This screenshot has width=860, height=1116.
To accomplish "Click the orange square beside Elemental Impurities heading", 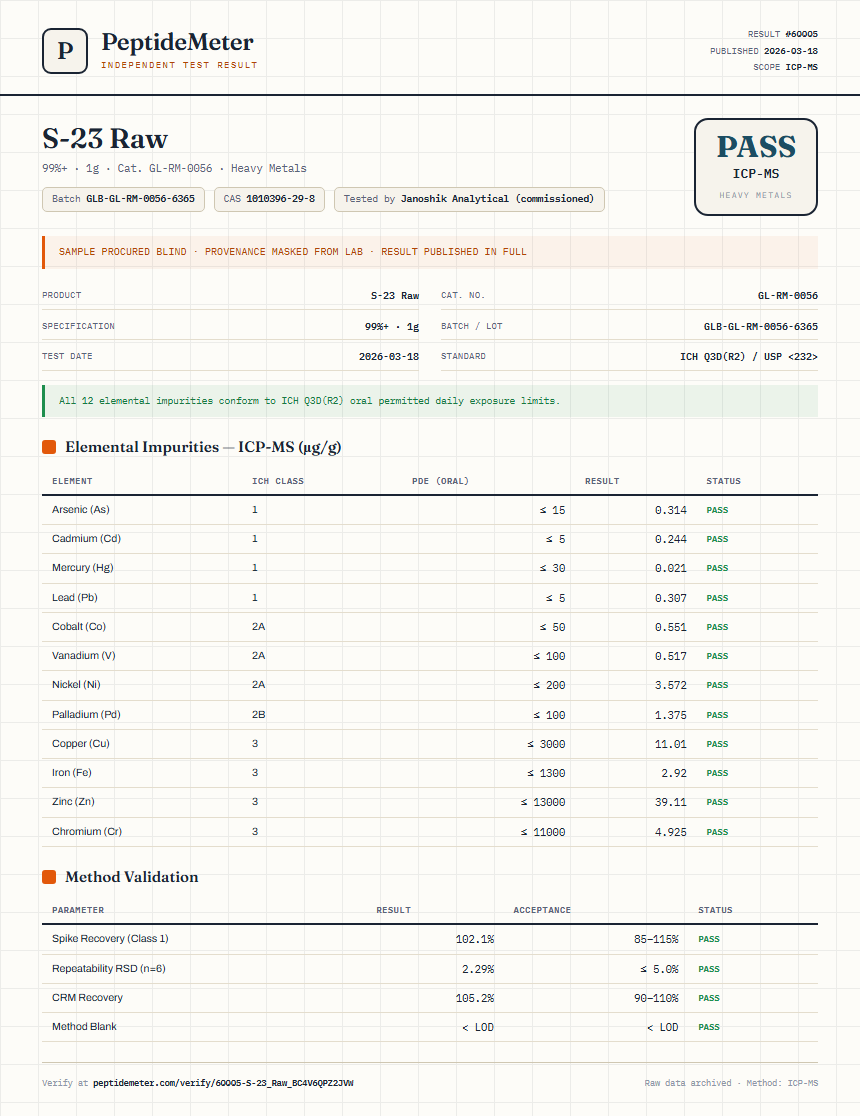I will 49,447.
